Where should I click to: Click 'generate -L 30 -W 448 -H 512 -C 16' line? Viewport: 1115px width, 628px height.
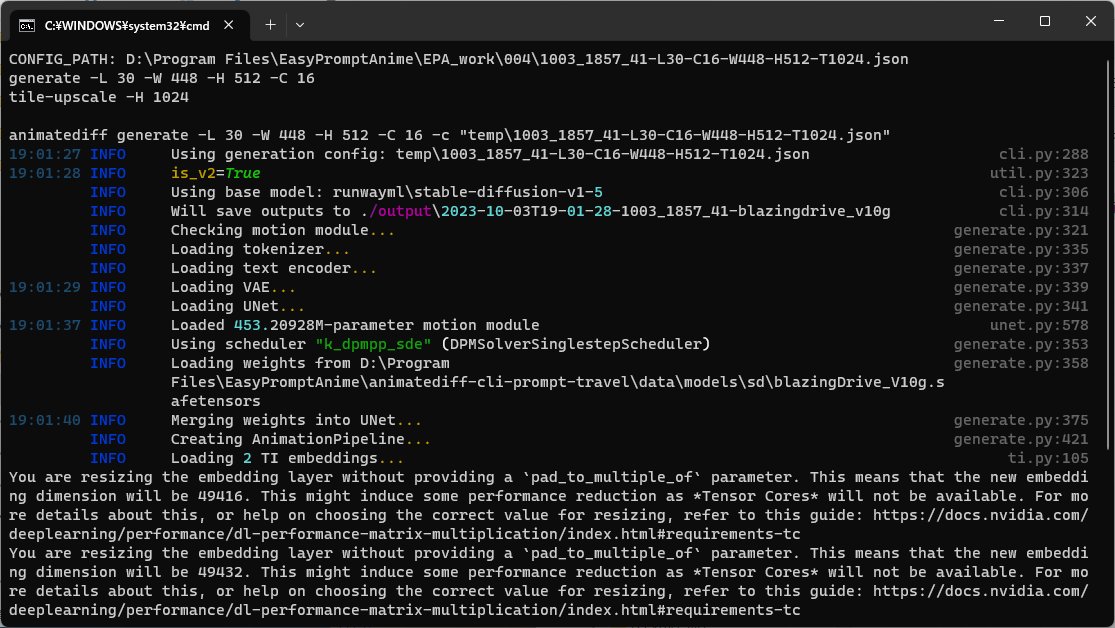pos(161,78)
